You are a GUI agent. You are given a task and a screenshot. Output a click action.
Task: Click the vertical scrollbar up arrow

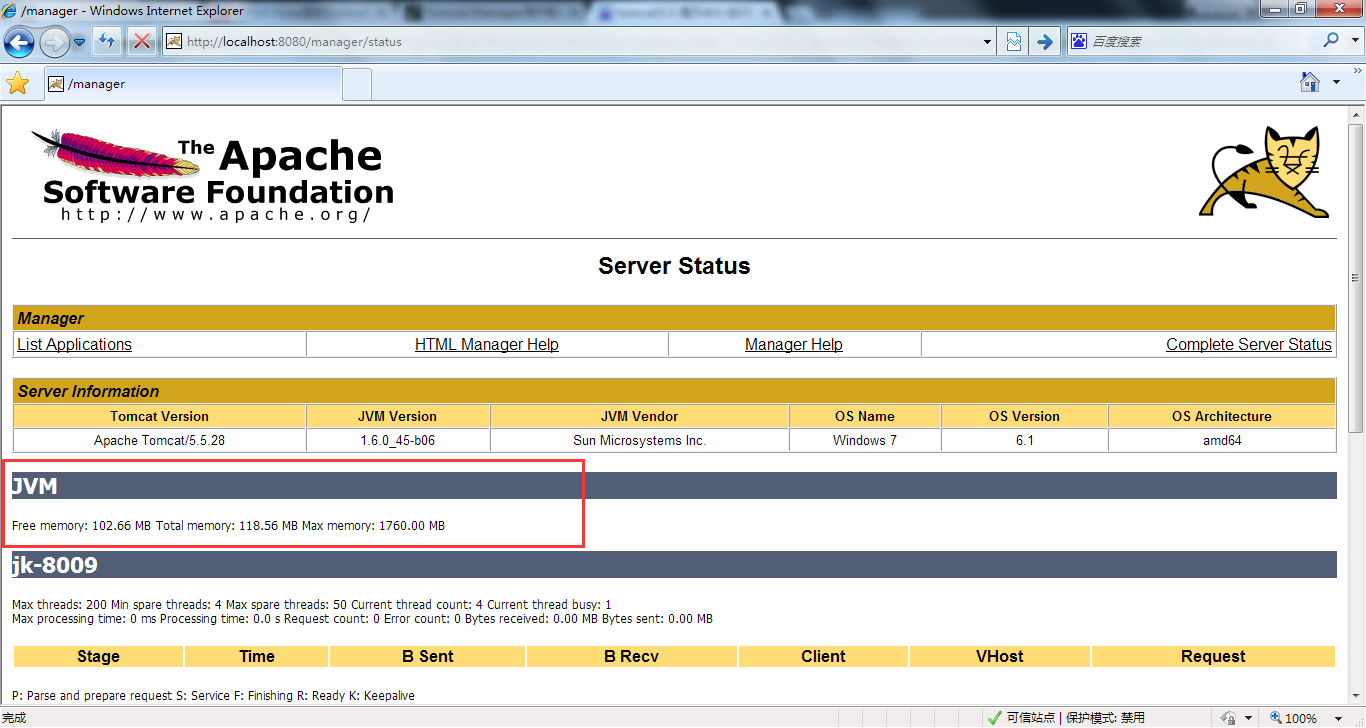coord(1356,113)
